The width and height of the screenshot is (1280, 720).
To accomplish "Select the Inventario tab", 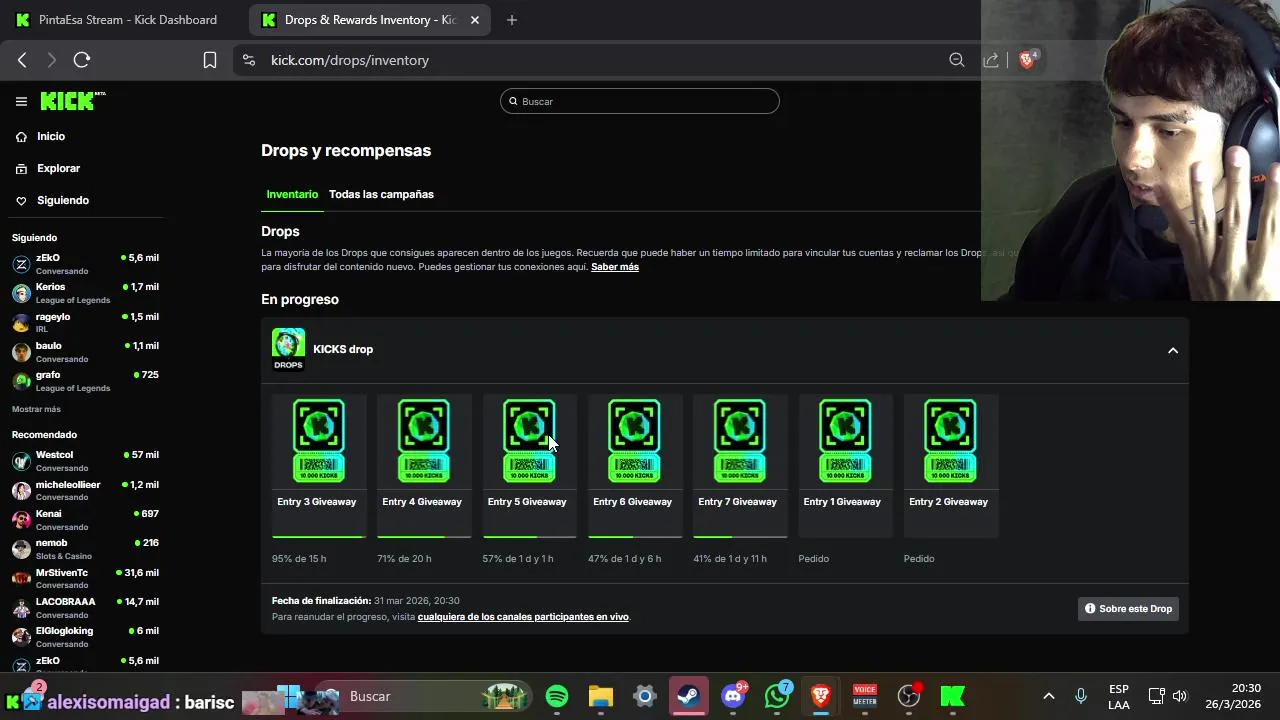I will [292, 194].
